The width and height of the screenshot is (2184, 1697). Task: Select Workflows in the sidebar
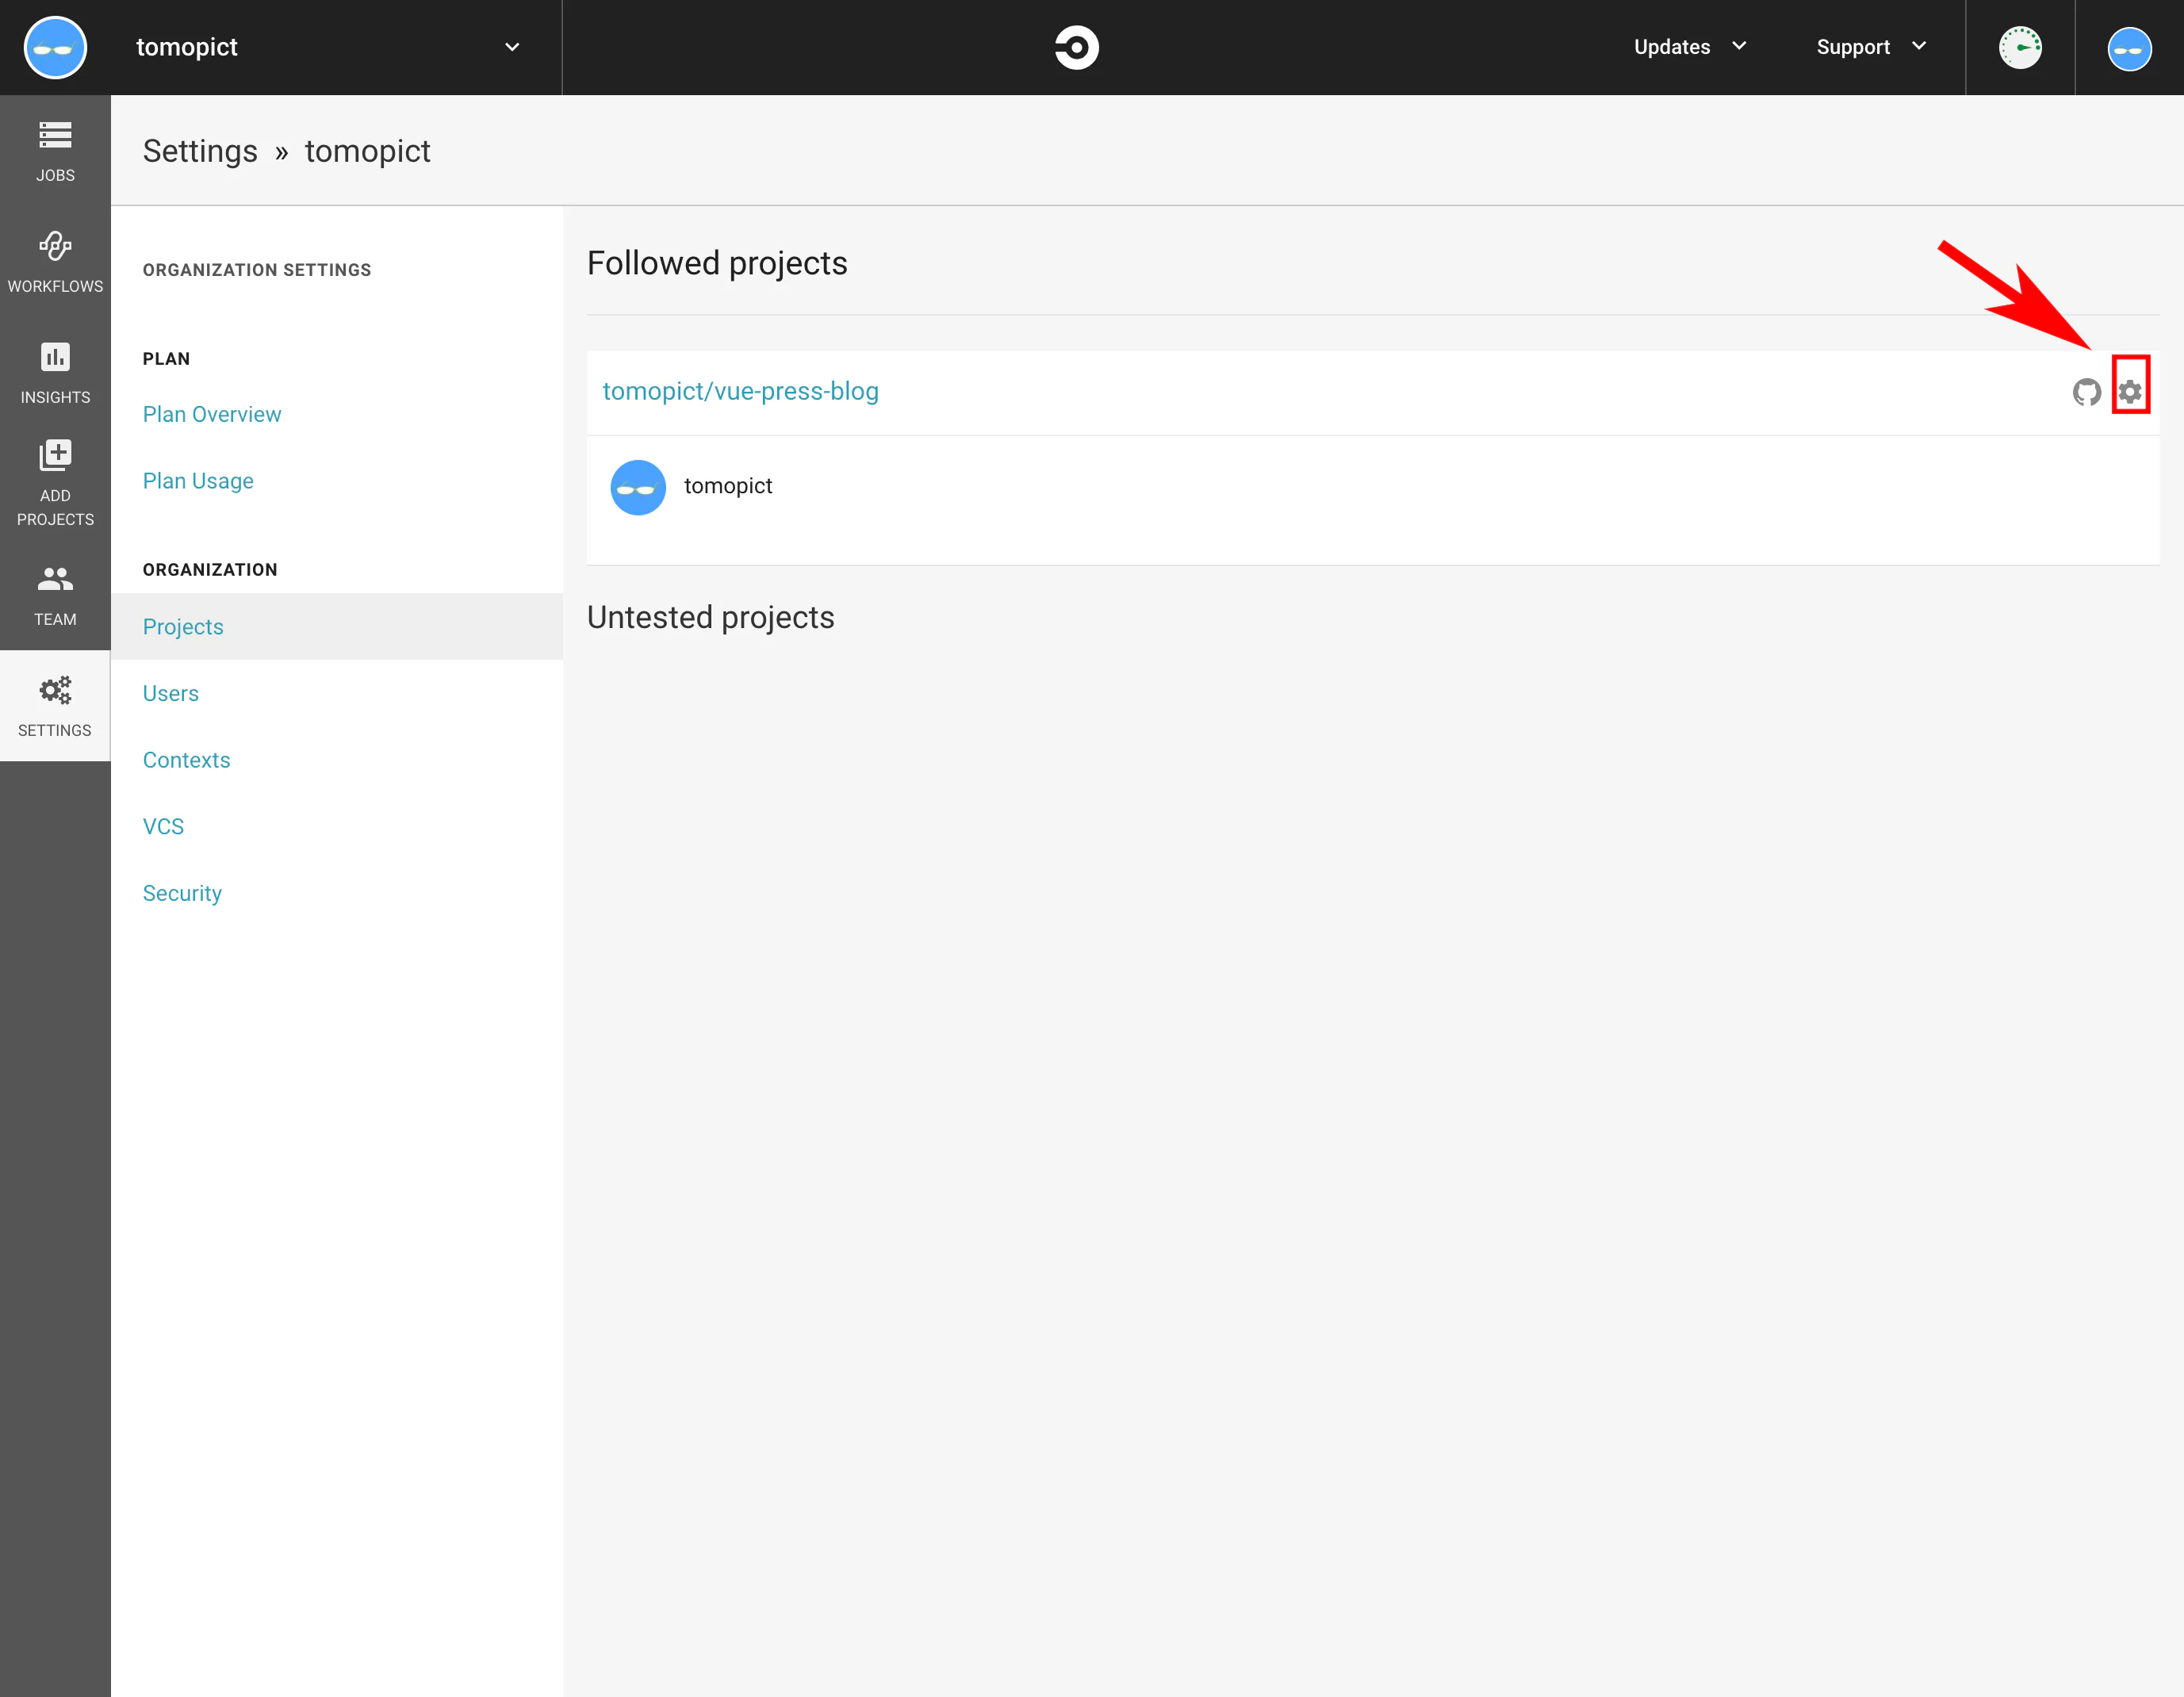point(55,262)
